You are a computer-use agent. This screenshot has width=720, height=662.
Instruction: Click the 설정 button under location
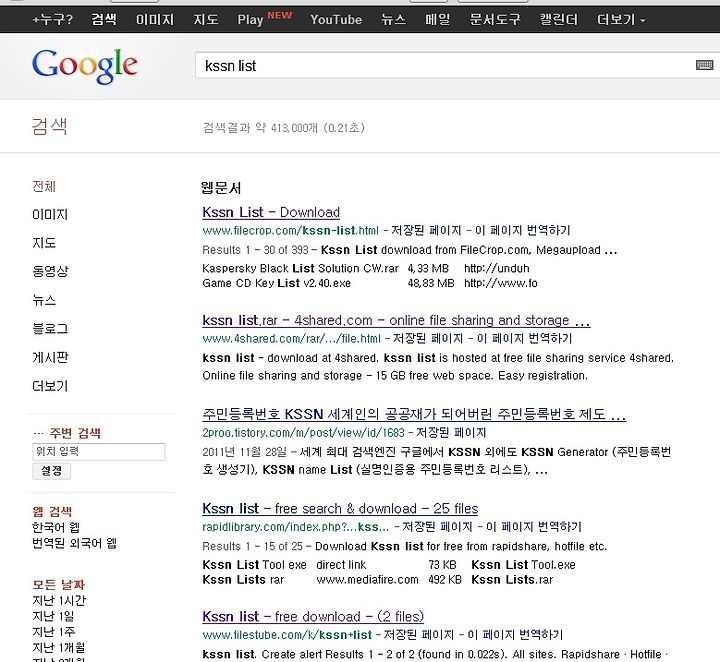(x=51, y=471)
